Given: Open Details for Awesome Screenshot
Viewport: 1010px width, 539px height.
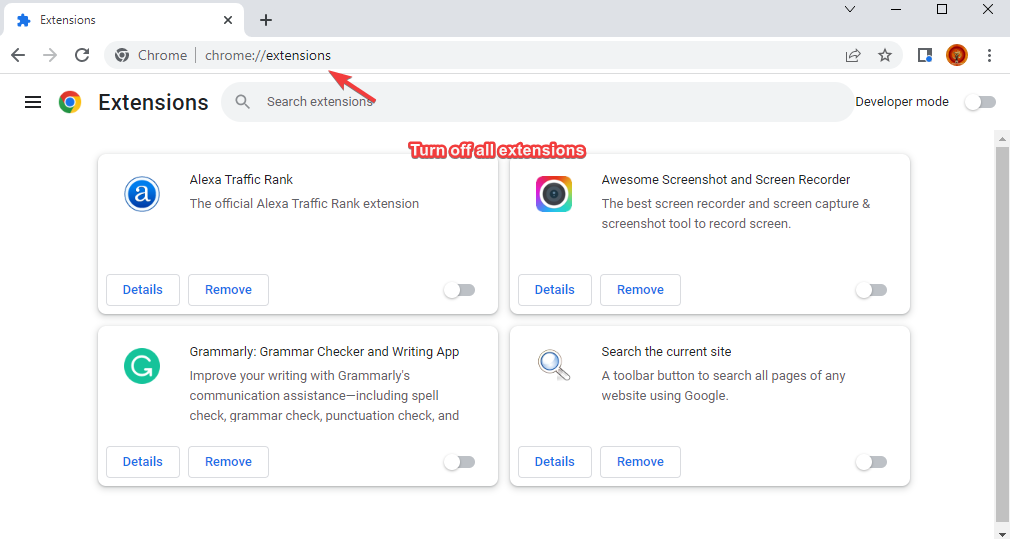Looking at the screenshot, I should click(555, 290).
